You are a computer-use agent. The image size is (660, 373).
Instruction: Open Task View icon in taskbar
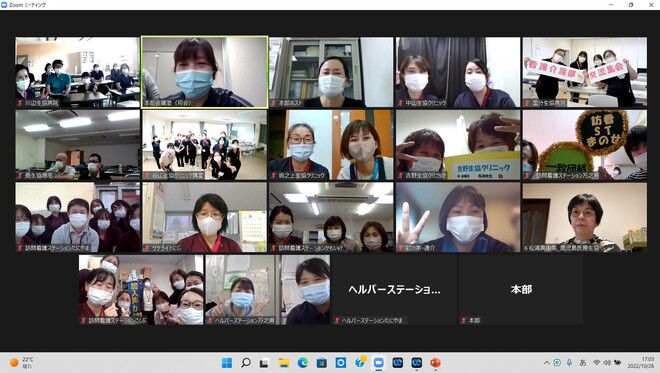(x=264, y=362)
